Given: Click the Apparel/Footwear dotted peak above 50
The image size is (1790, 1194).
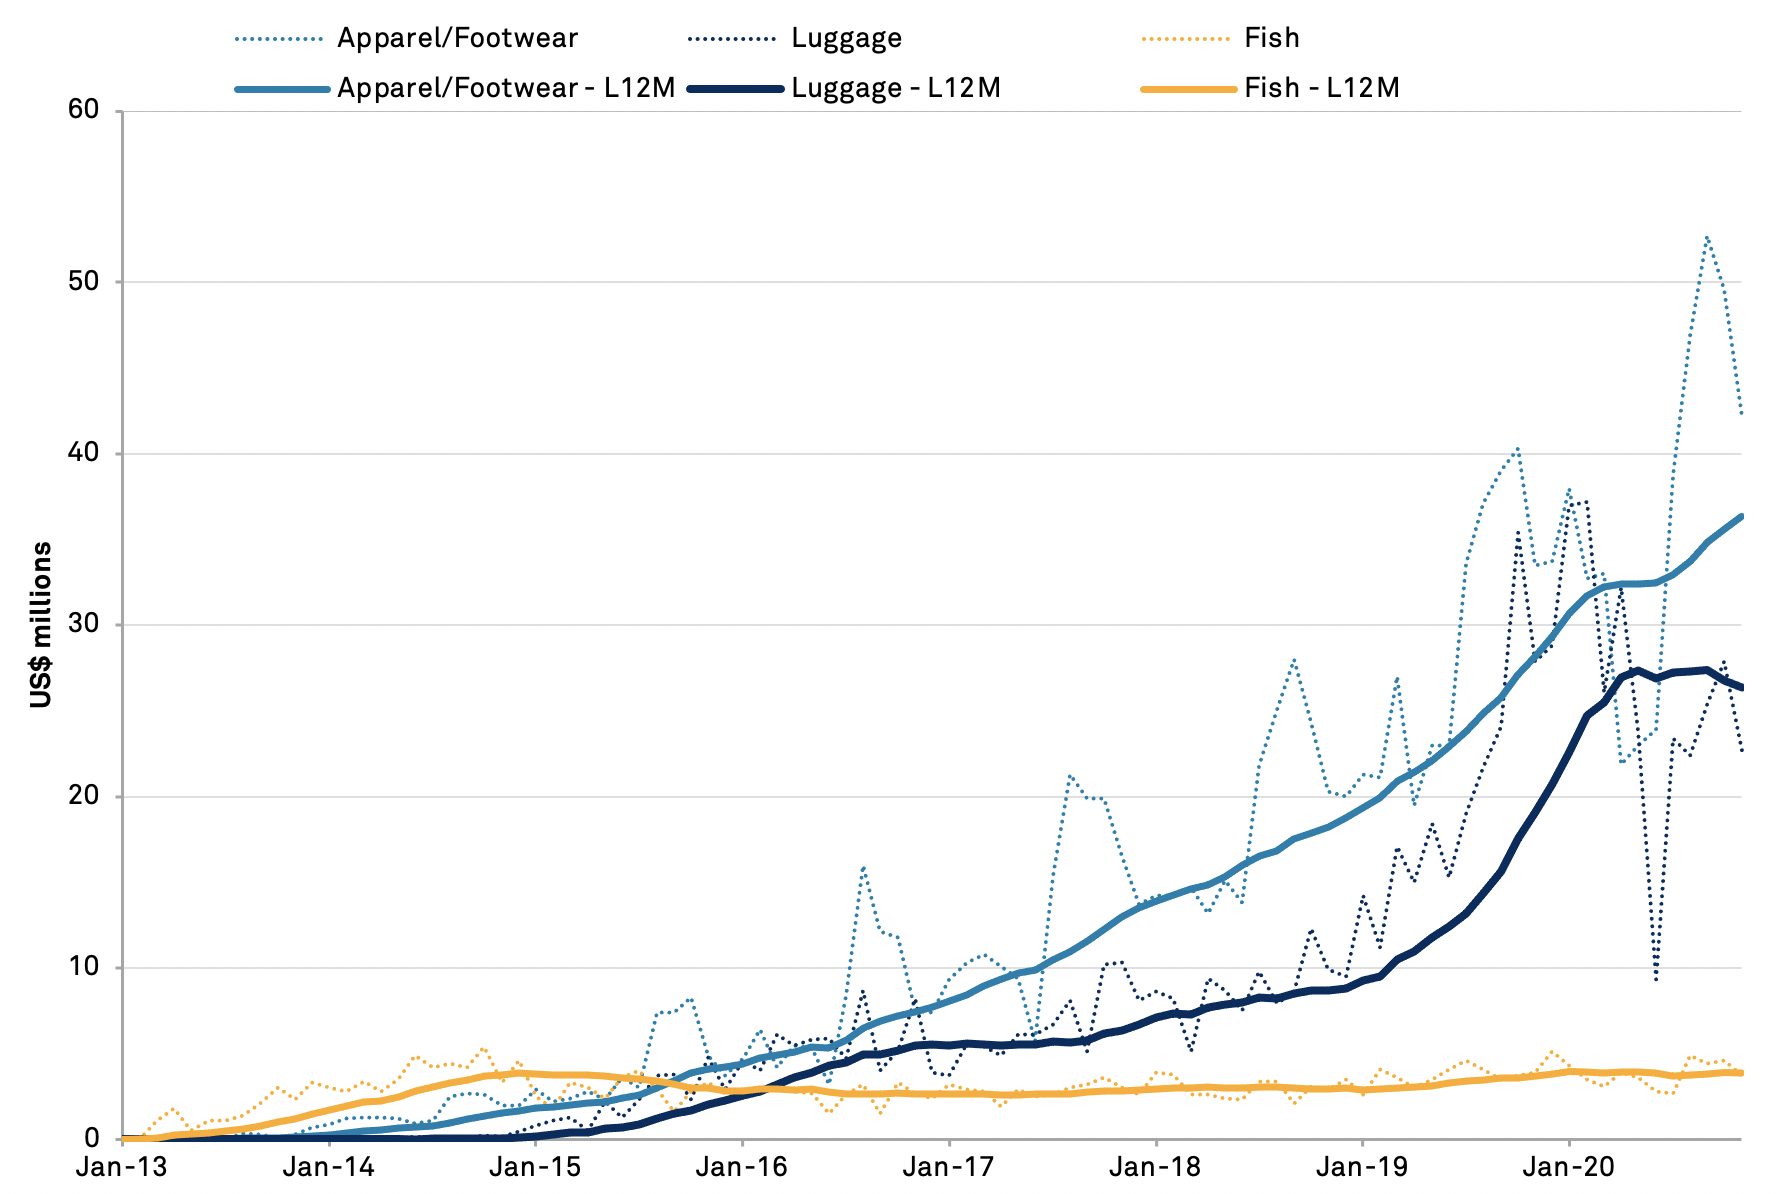Looking at the screenshot, I should click(1706, 237).
